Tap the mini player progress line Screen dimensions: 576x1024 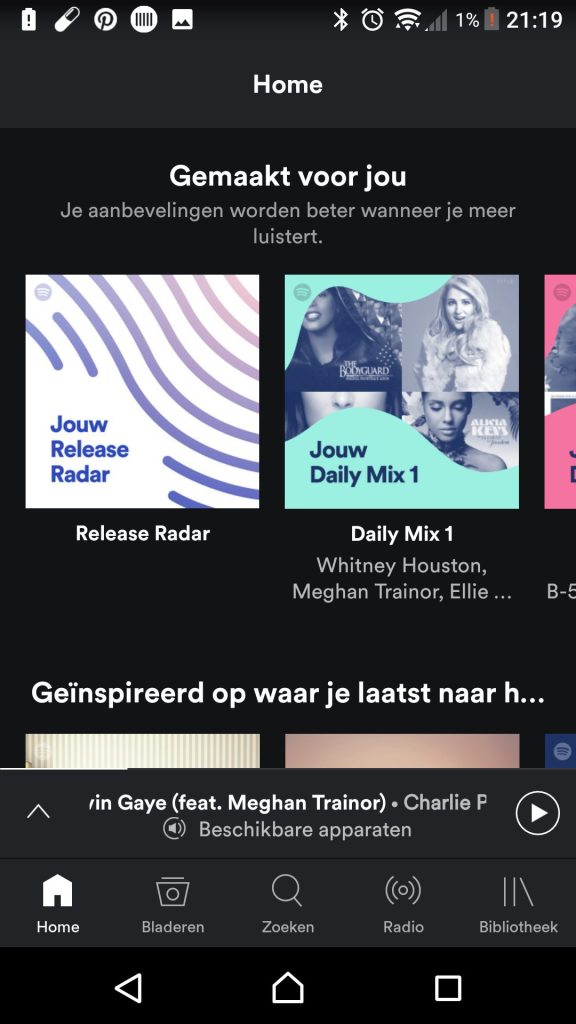[x=288, y=769]
